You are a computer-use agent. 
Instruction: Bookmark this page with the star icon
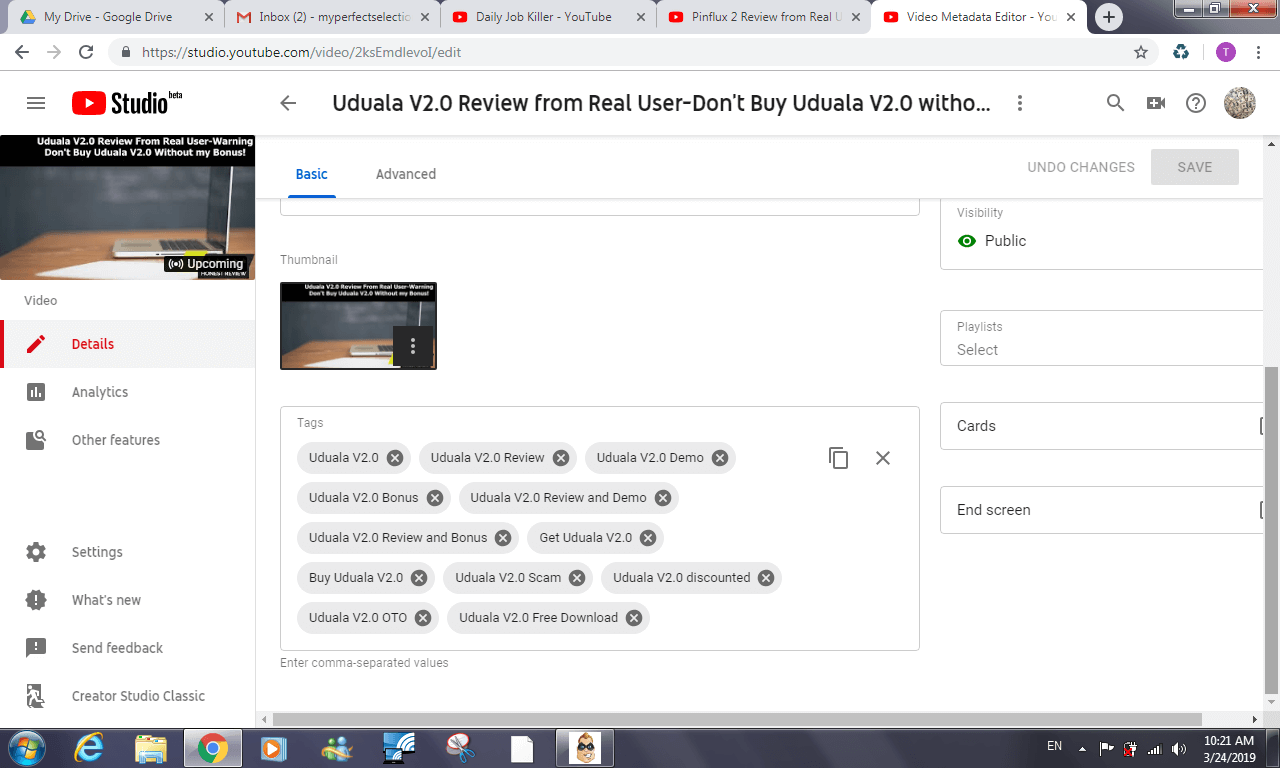1141,52
